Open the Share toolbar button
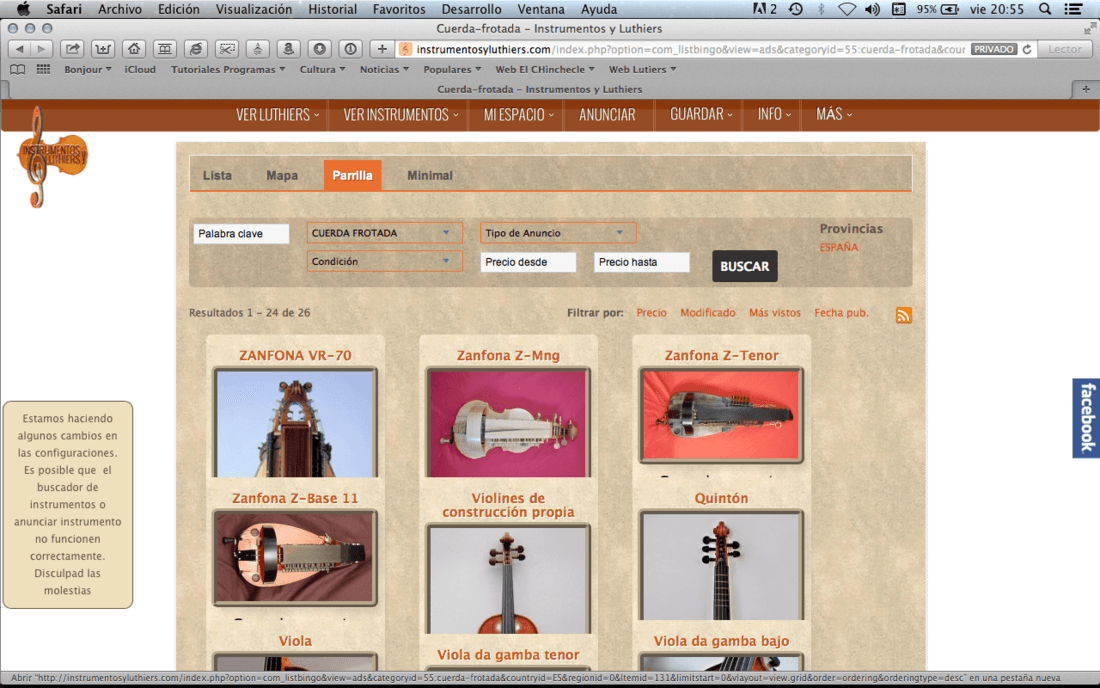 pos(72,49)
